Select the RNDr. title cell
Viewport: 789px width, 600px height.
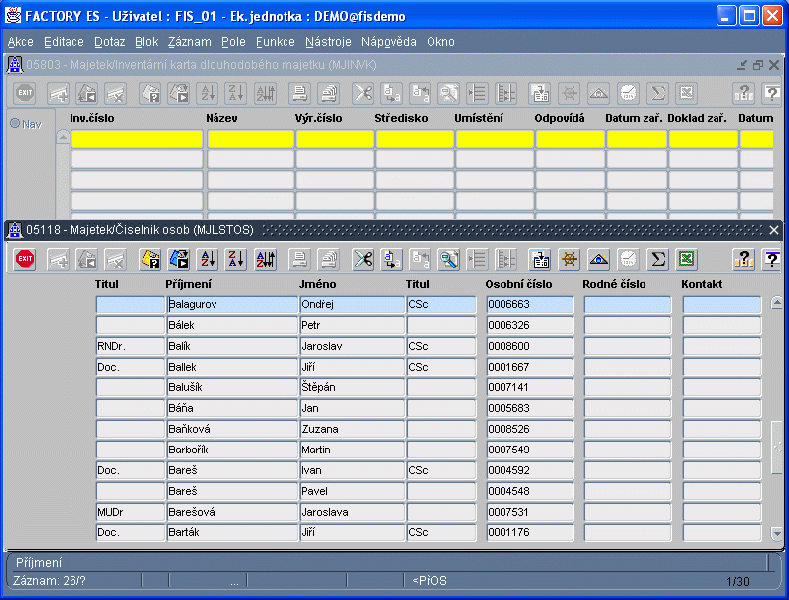coord(130,346)
